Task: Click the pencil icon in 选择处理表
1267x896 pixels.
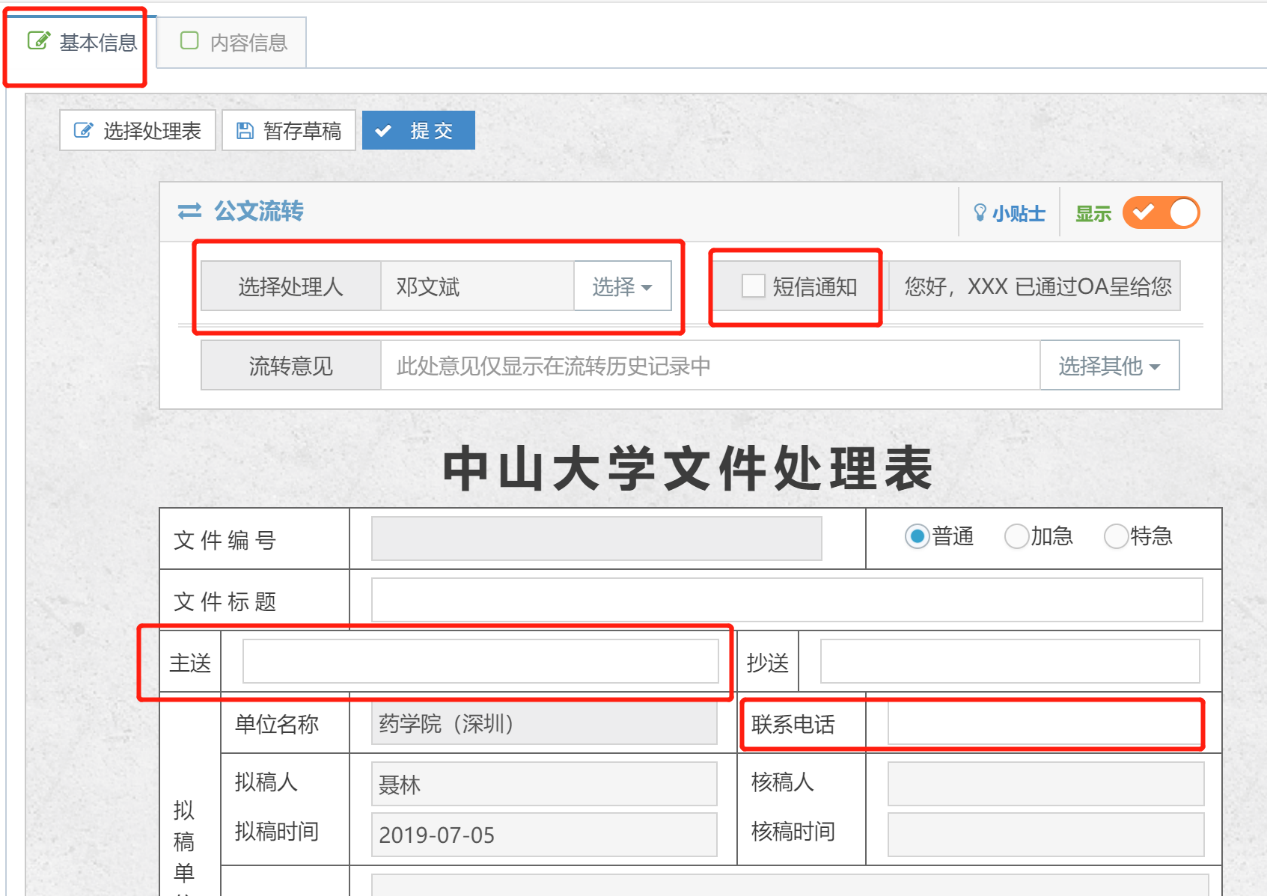Action: pyautogui.click(x=84, y=131)
